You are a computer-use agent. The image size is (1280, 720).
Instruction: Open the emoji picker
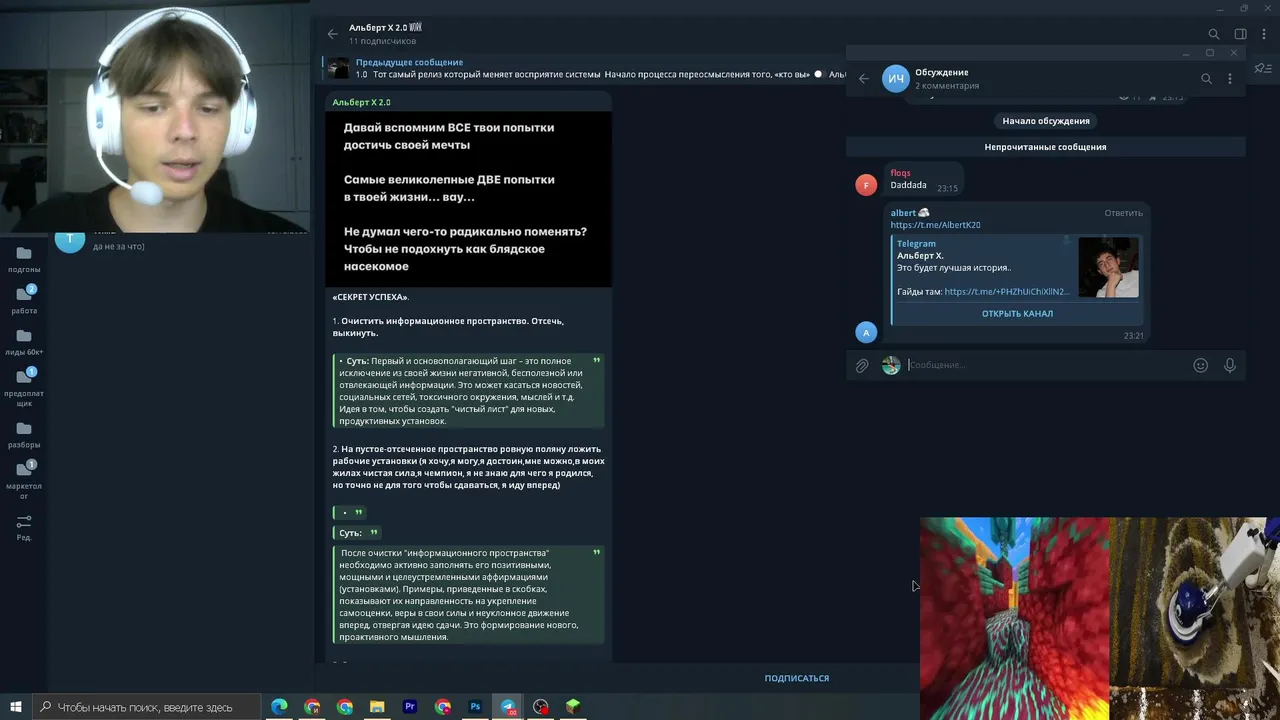tap(1201, 366)
